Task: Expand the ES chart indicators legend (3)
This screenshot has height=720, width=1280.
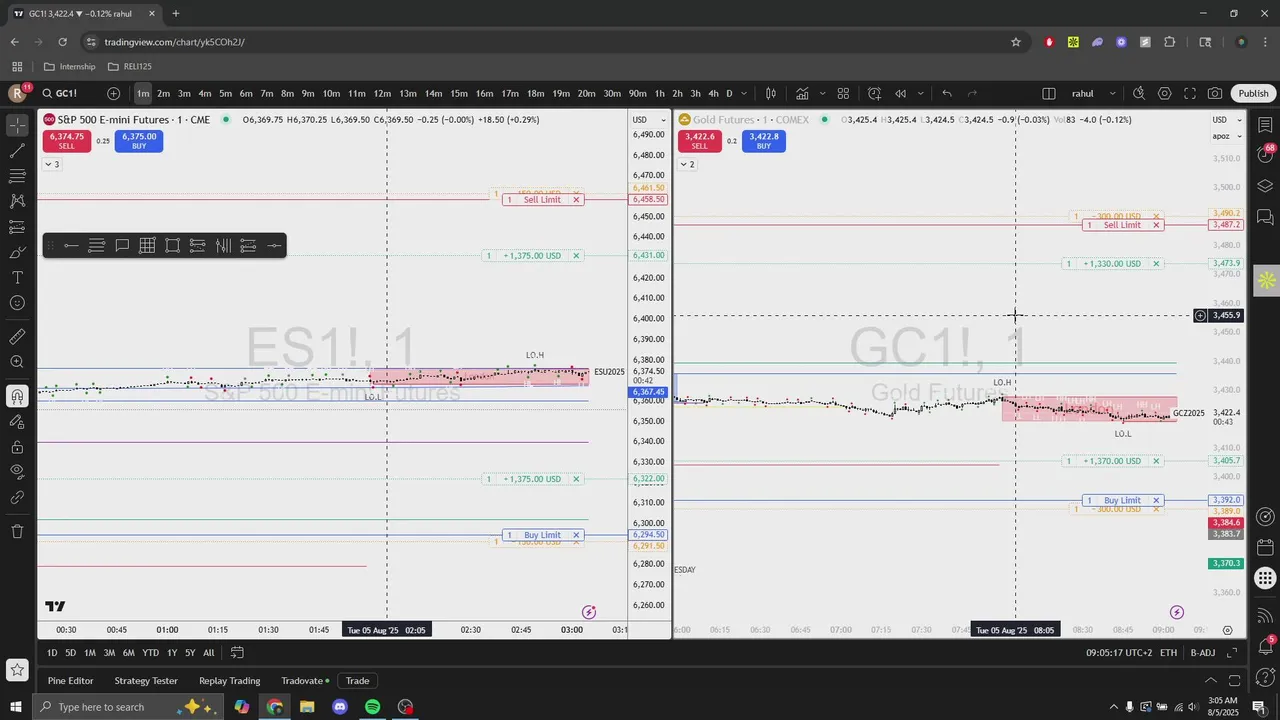Action: click(x=52, y=164)
